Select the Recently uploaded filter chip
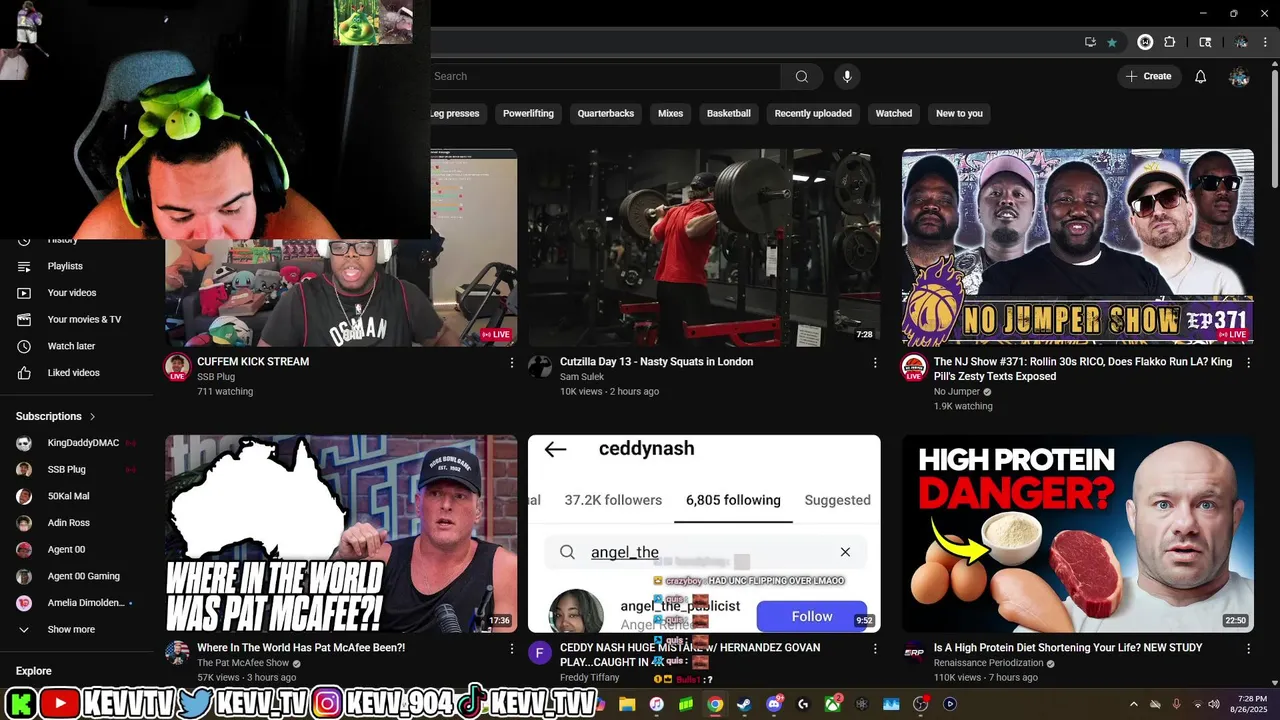The image size is (1280, 720). pyautogui.click(x=813, y=113)
